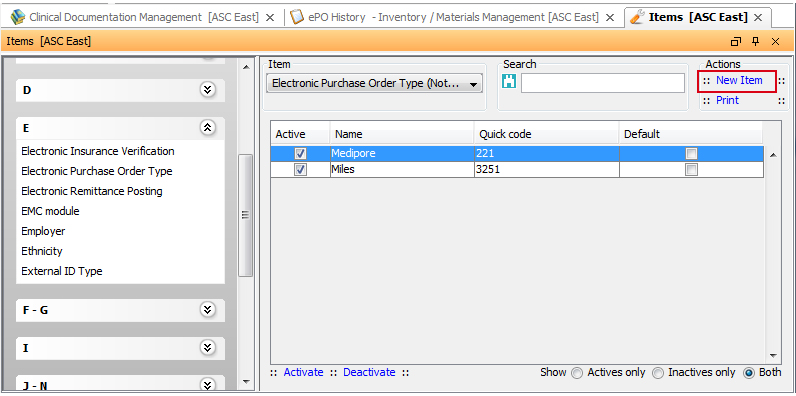
Task: Switch to ePO History tab
Action: point(453,17)
